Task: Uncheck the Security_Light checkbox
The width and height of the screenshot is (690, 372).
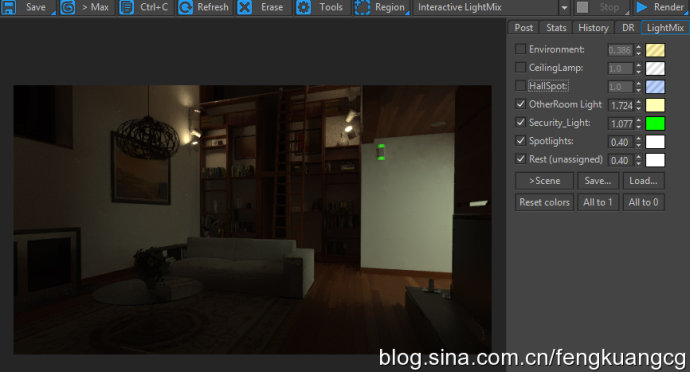Action: pos(520,122)
